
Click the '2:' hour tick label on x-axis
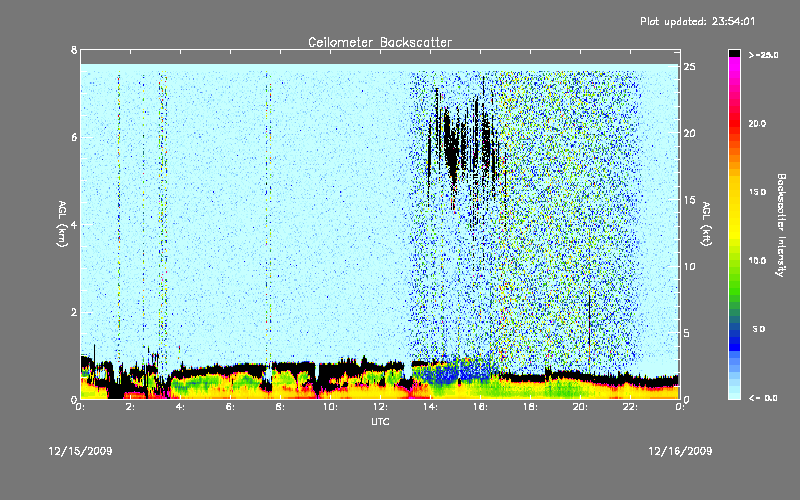pos(130,407)
